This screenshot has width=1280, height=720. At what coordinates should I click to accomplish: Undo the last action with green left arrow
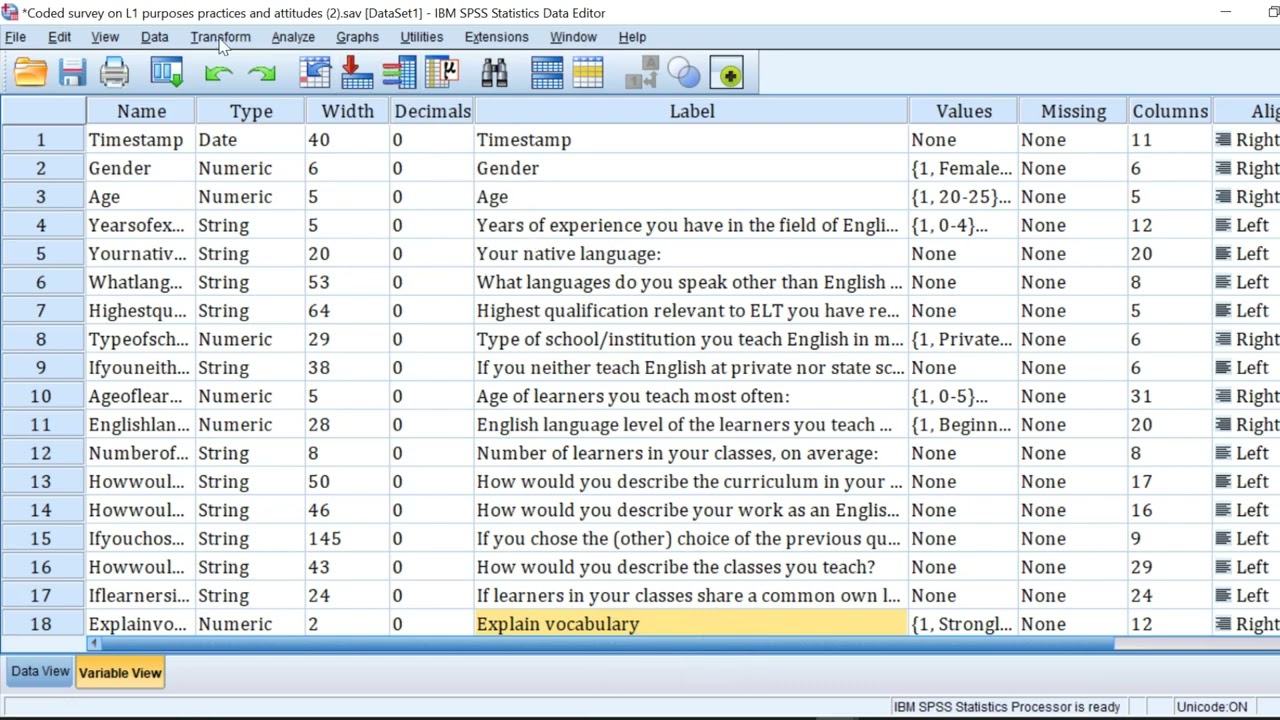[x=218, y=73]
